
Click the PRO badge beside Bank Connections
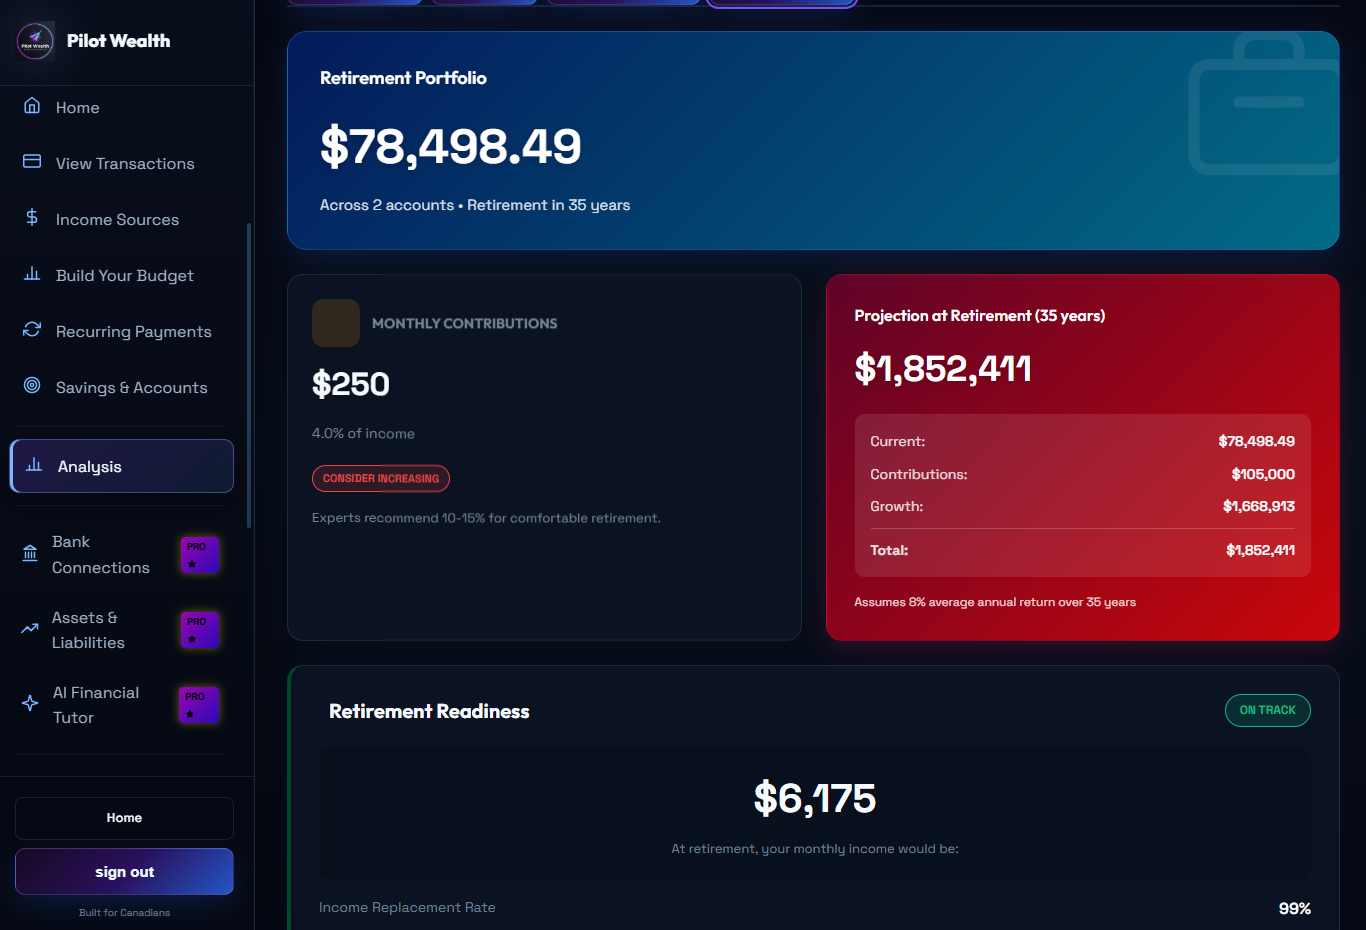pyautogui.click(x=200, y=555)
